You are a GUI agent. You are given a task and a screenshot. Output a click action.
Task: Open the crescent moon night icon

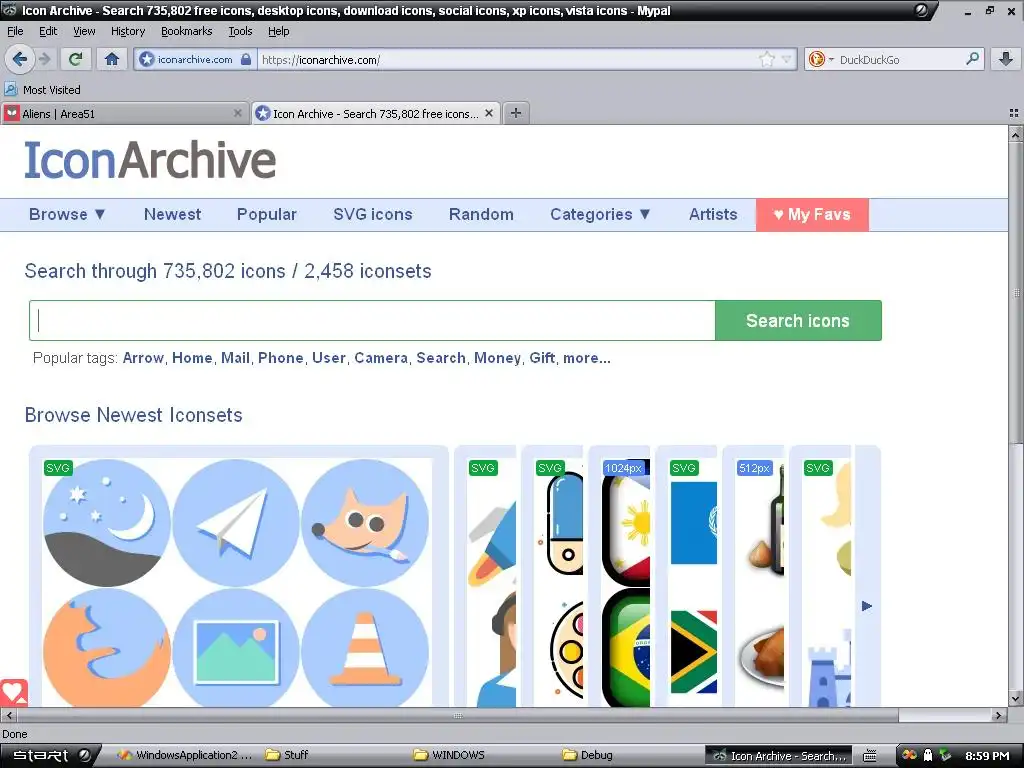pyautogui.click(x=106, y=522)
